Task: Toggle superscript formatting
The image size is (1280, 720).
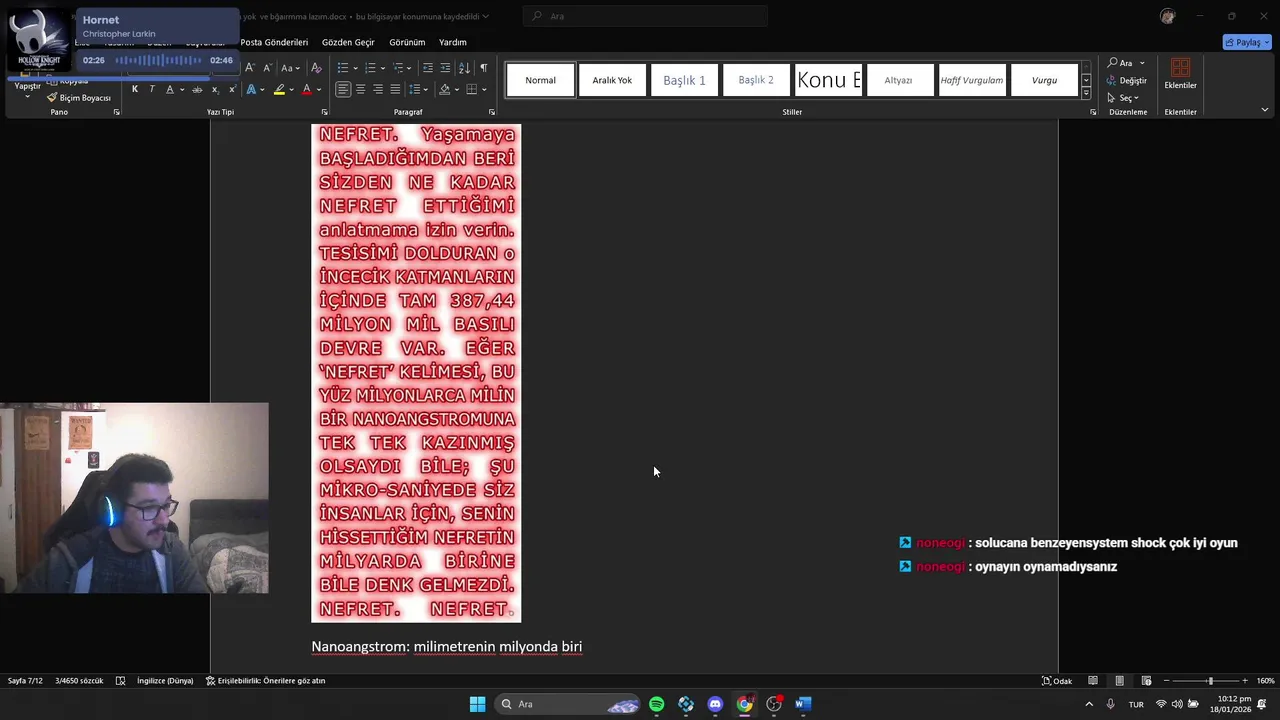Action: point(232,89)
